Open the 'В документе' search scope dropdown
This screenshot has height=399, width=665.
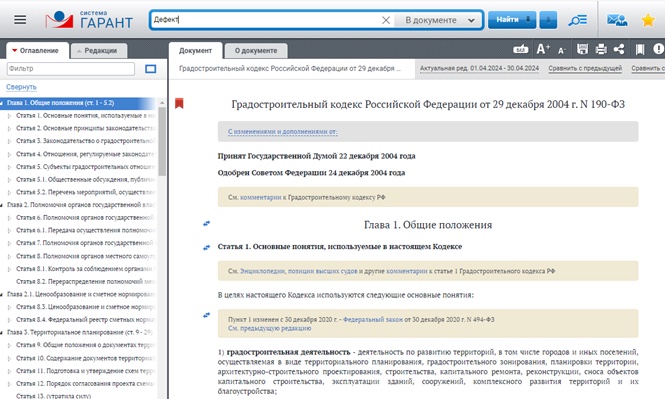(439, 20)
